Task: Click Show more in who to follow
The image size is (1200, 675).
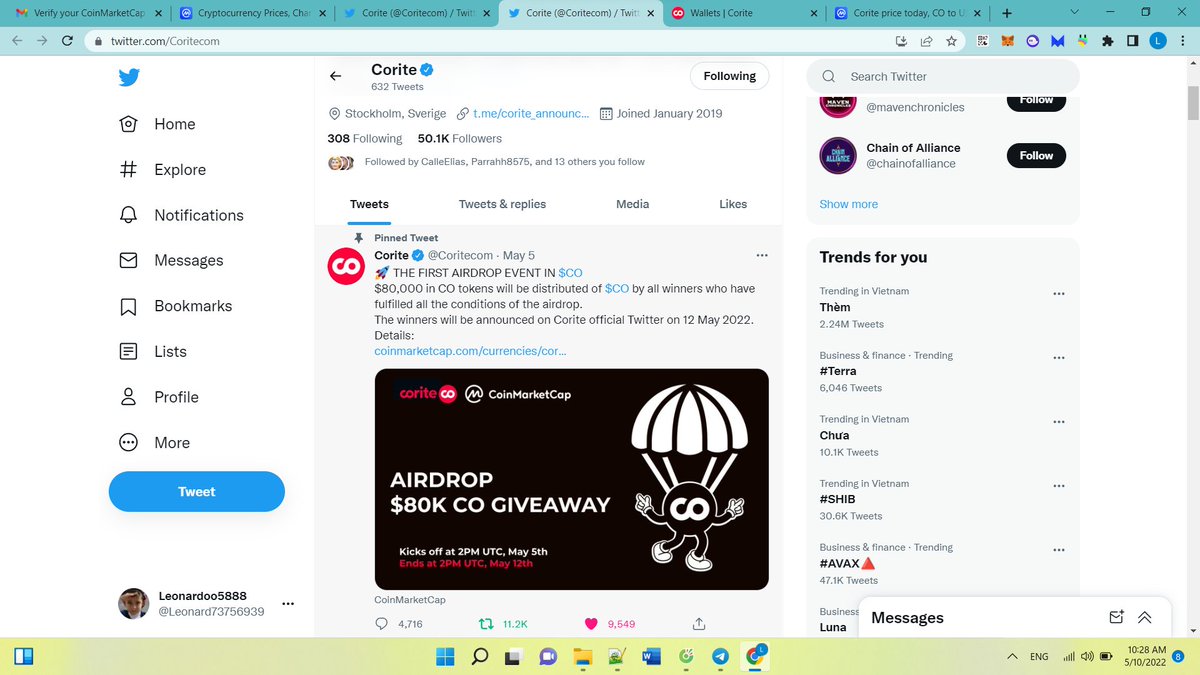Action: click(848, 204)
